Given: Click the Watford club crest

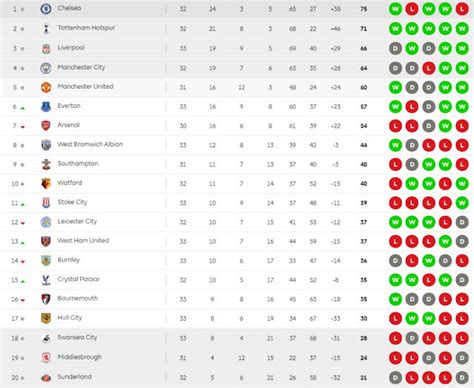Looking at the screenshot, I should (x=46, y=184).
